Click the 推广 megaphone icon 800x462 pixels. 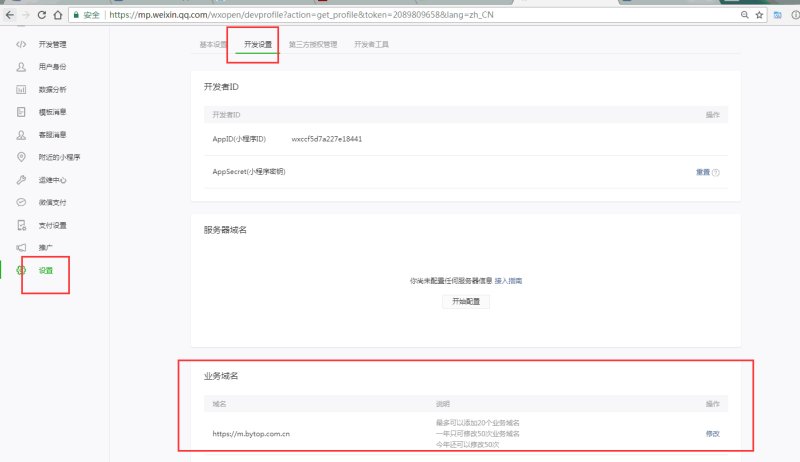[21, 247]
